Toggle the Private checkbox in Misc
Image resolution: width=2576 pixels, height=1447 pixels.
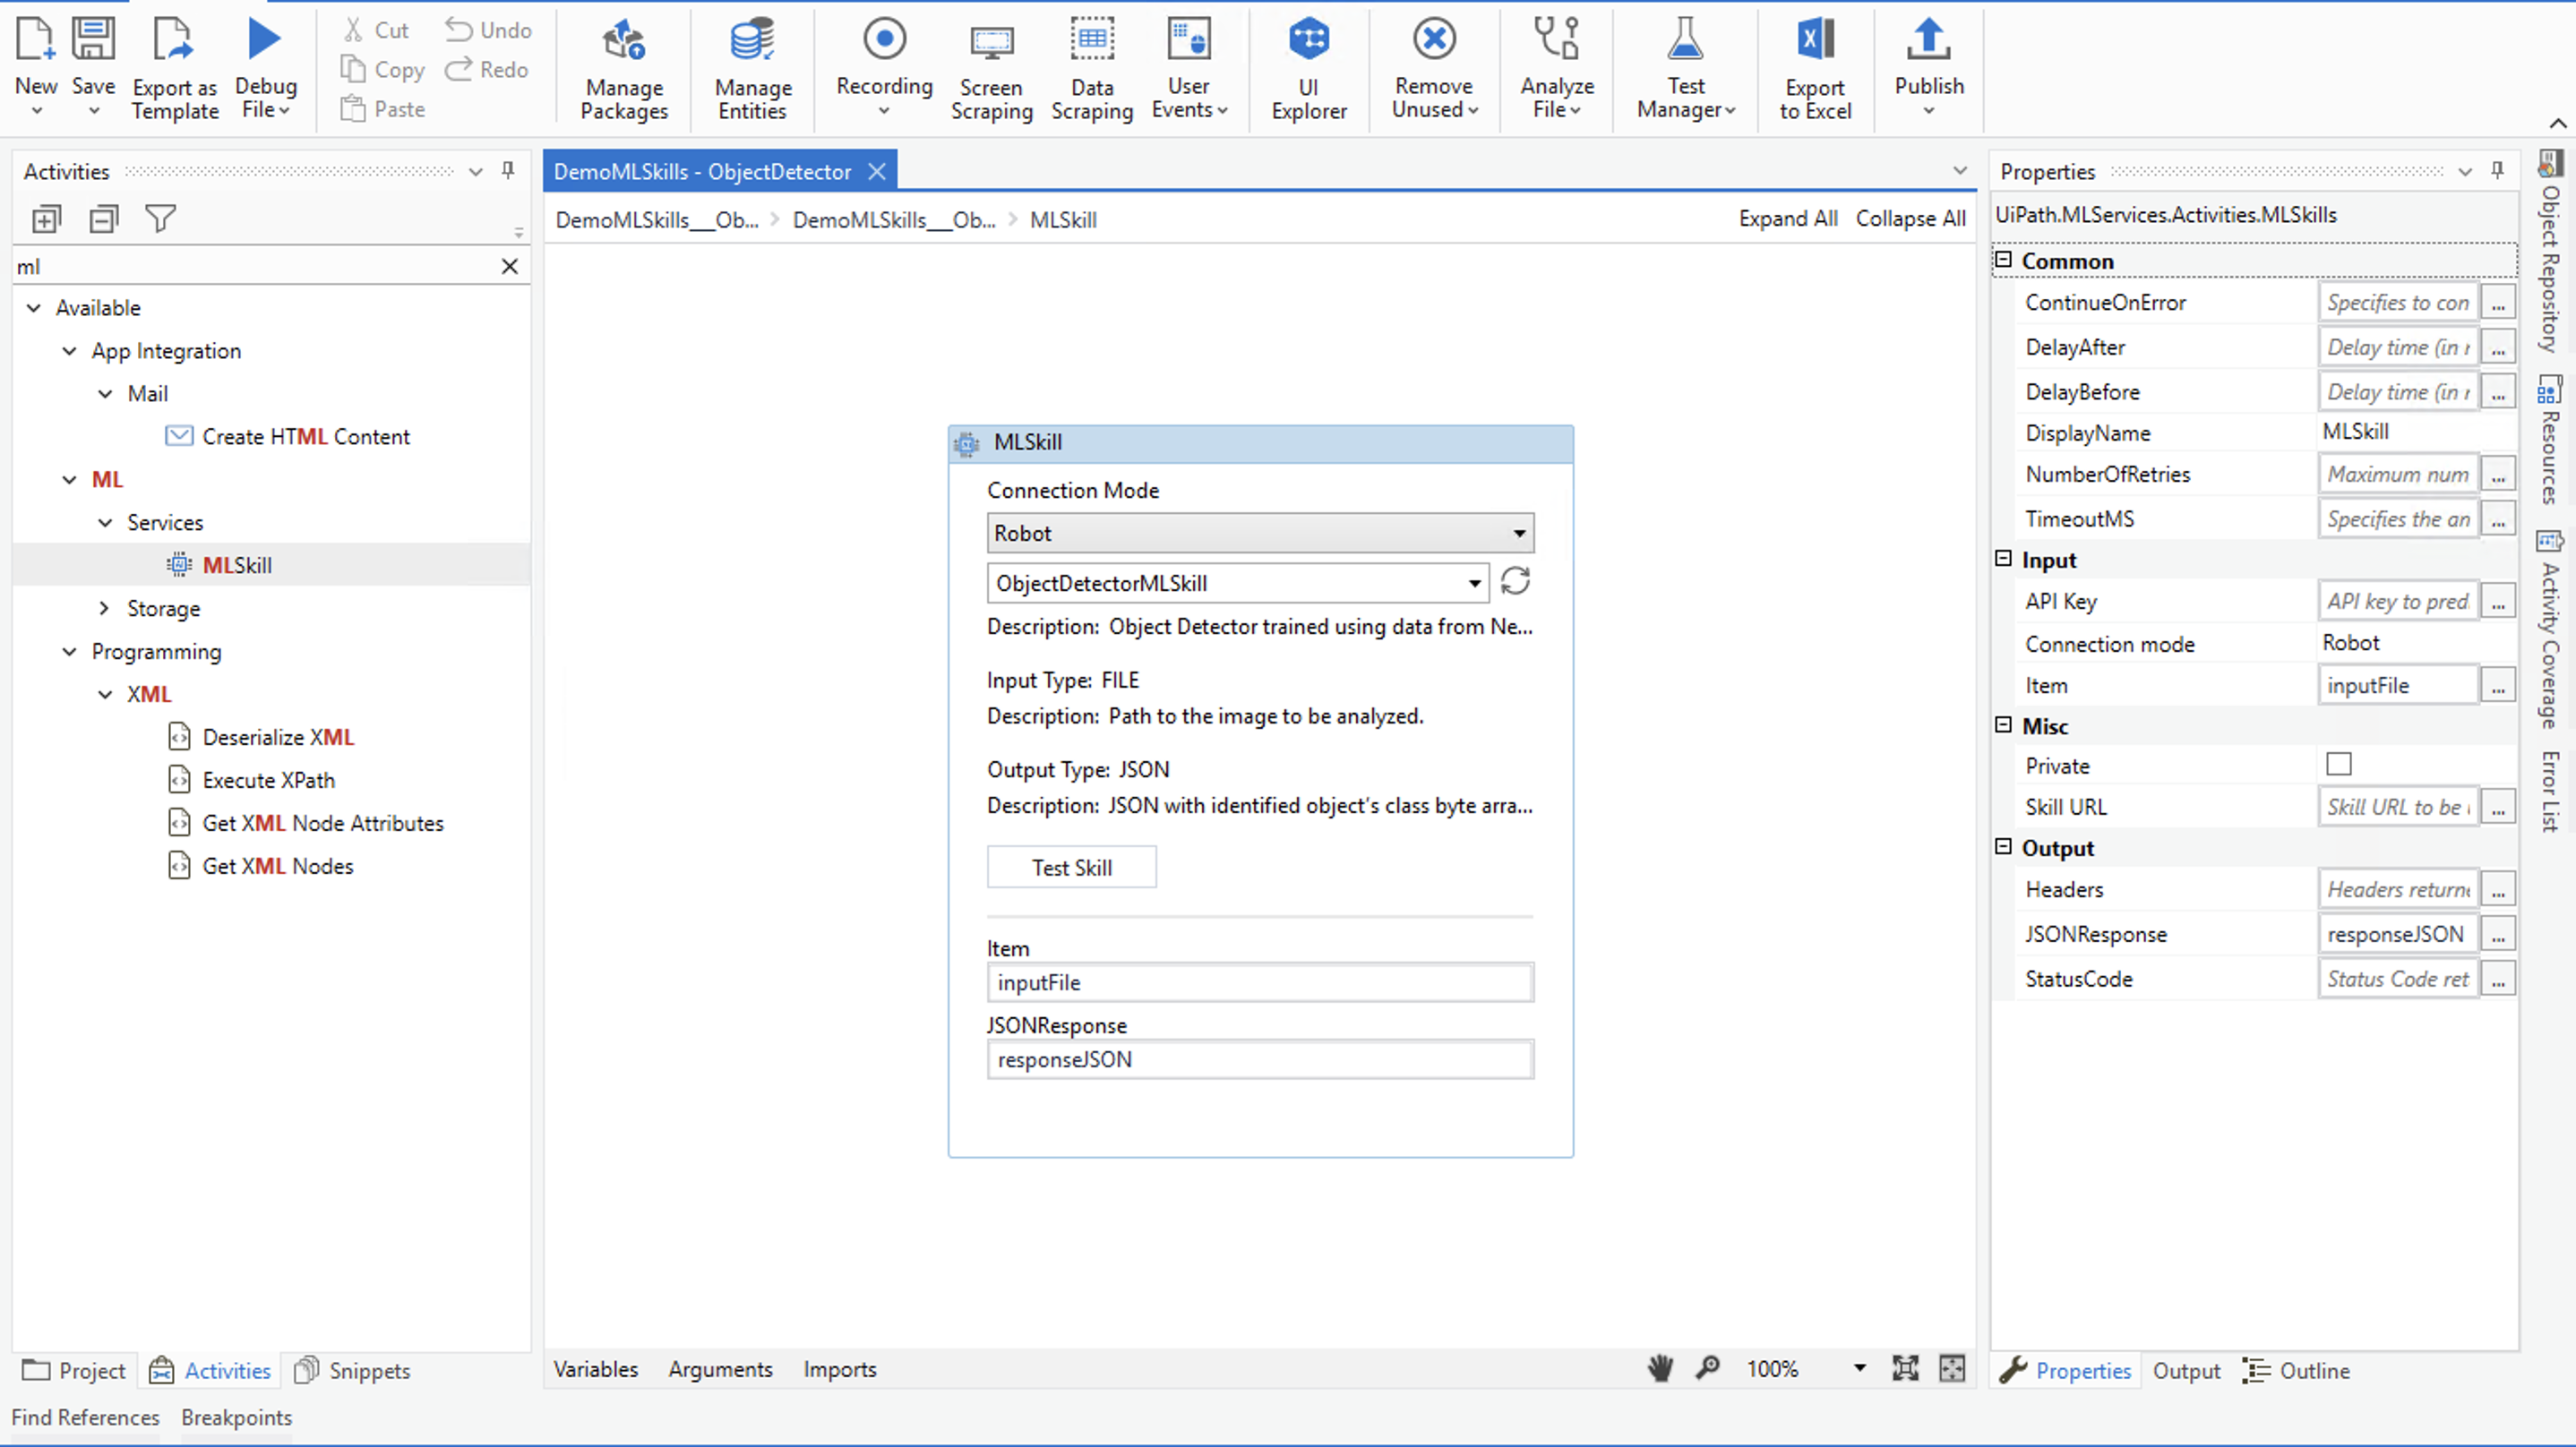[2339, 764]
